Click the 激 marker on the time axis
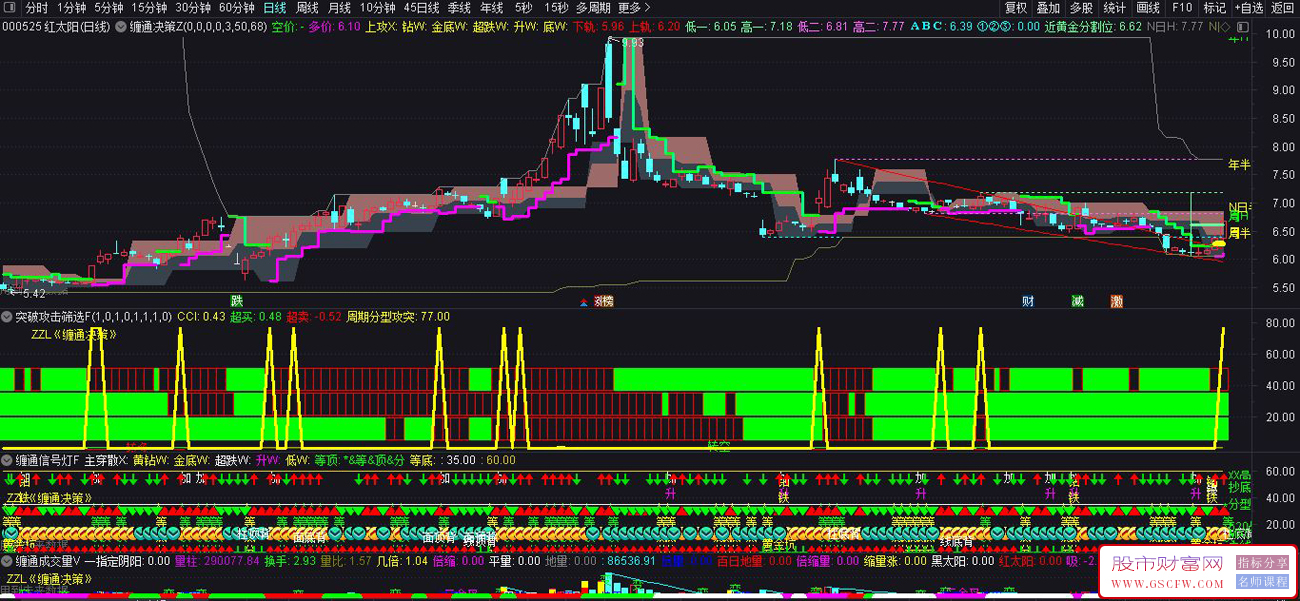 pos(1116,300)
